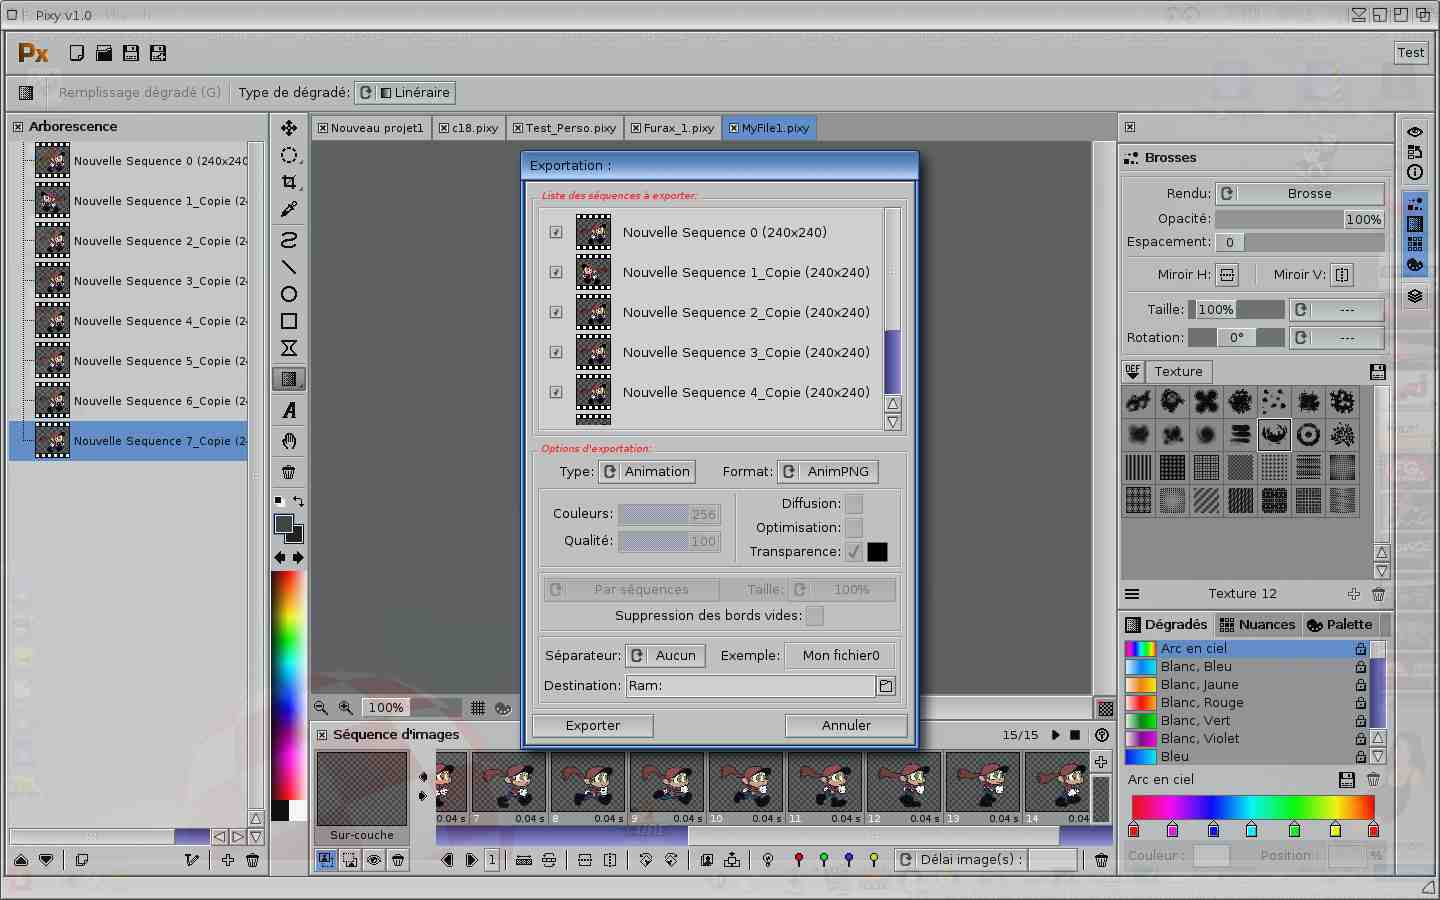Click the zoom in magnifier icon
Screen dimensions: 1440x900
click(x=345, y=707)
